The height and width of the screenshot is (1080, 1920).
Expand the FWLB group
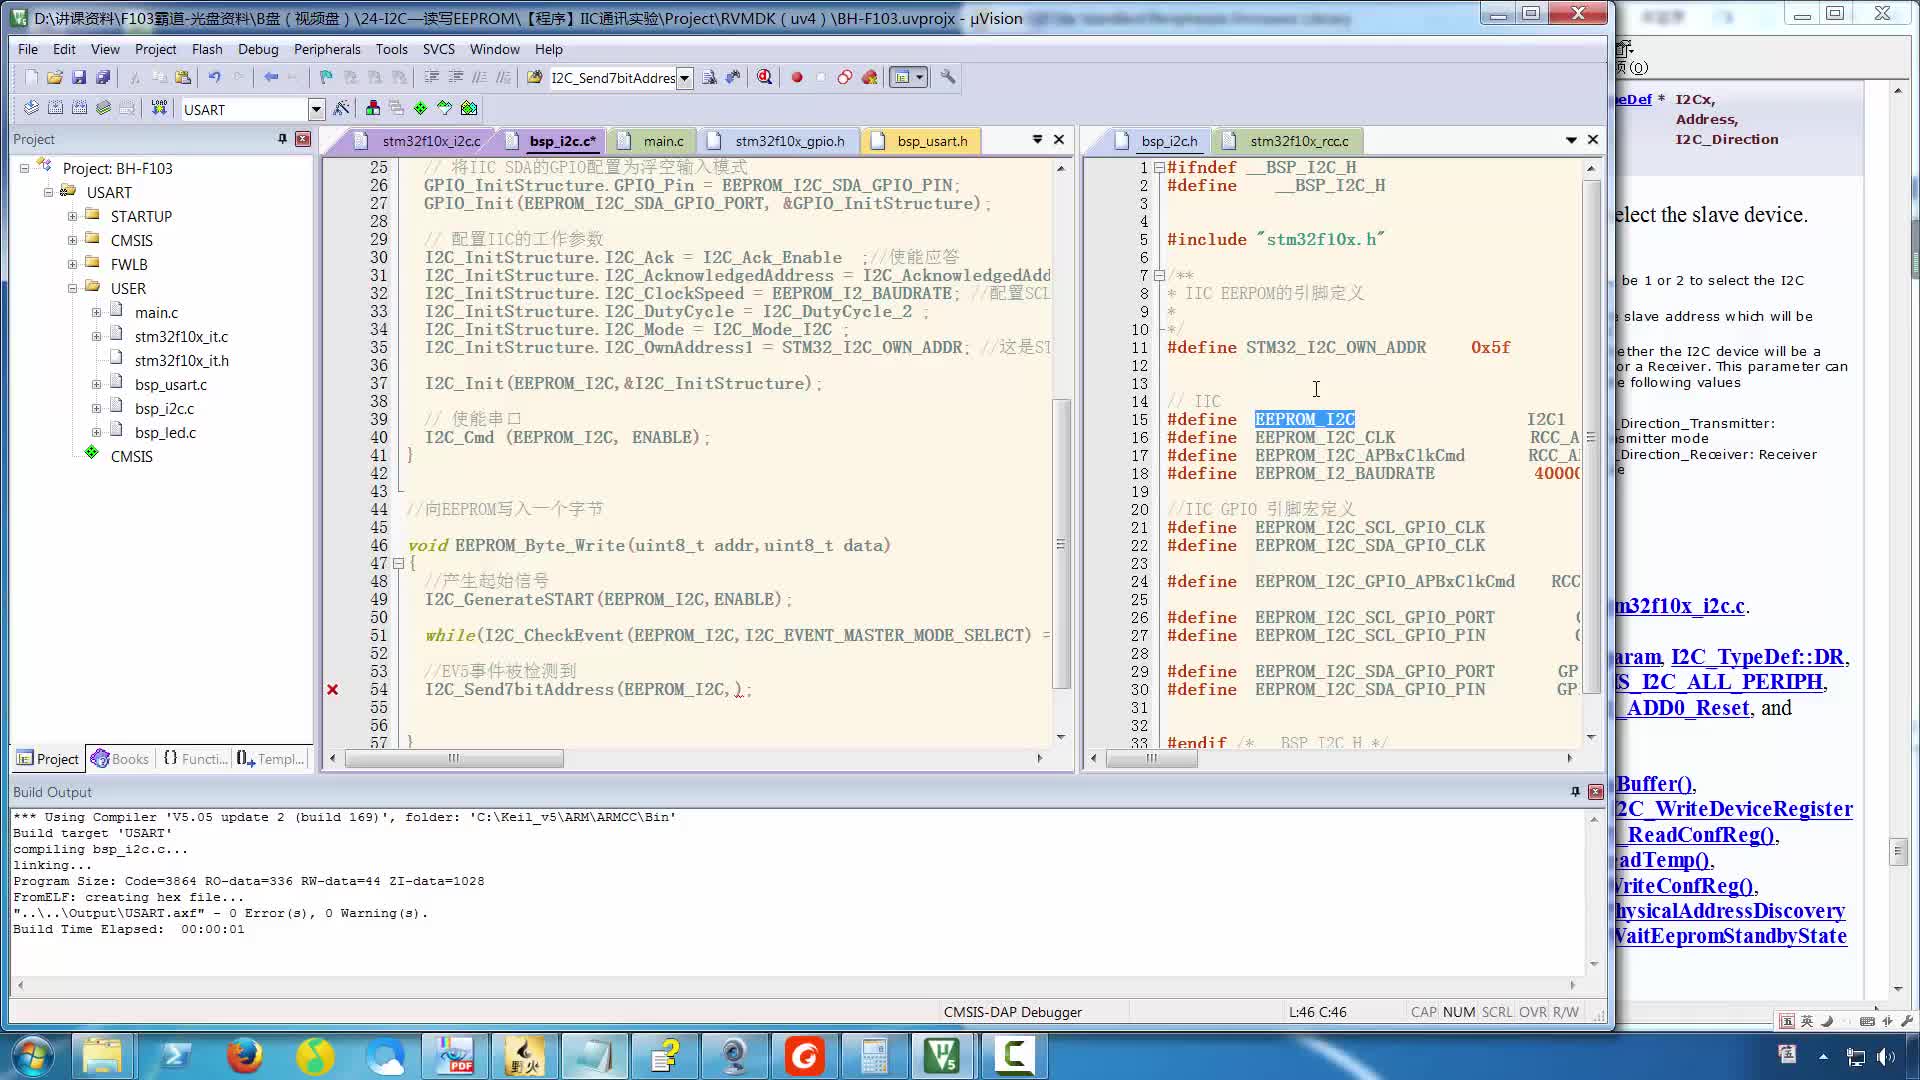coord(72,264)
